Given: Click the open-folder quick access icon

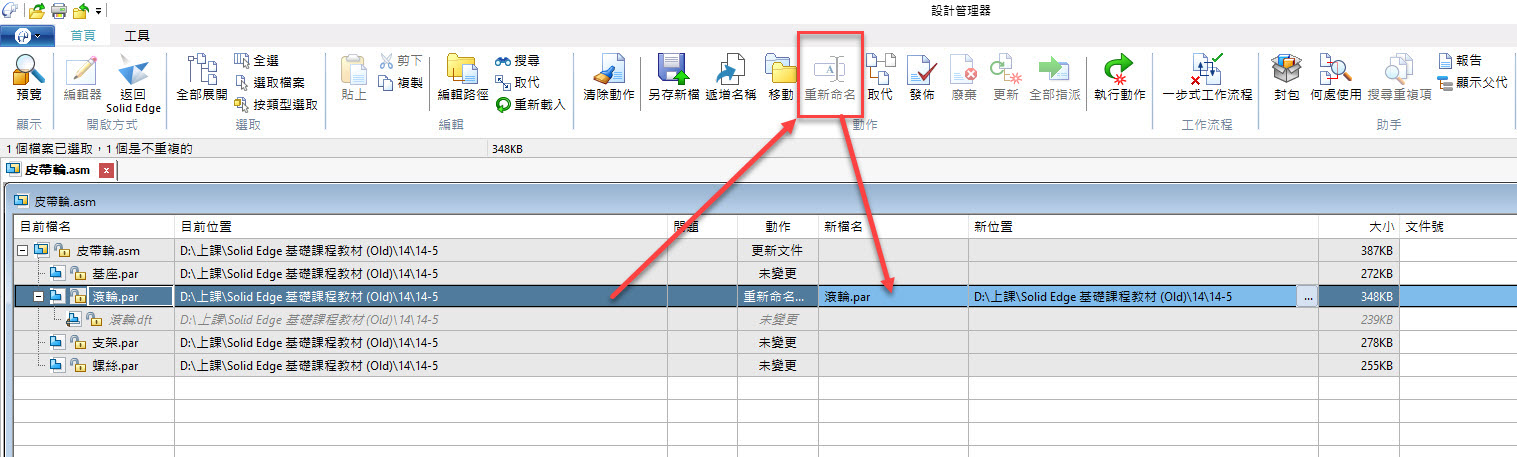Looking at the screenshot, I should point(37,11).
